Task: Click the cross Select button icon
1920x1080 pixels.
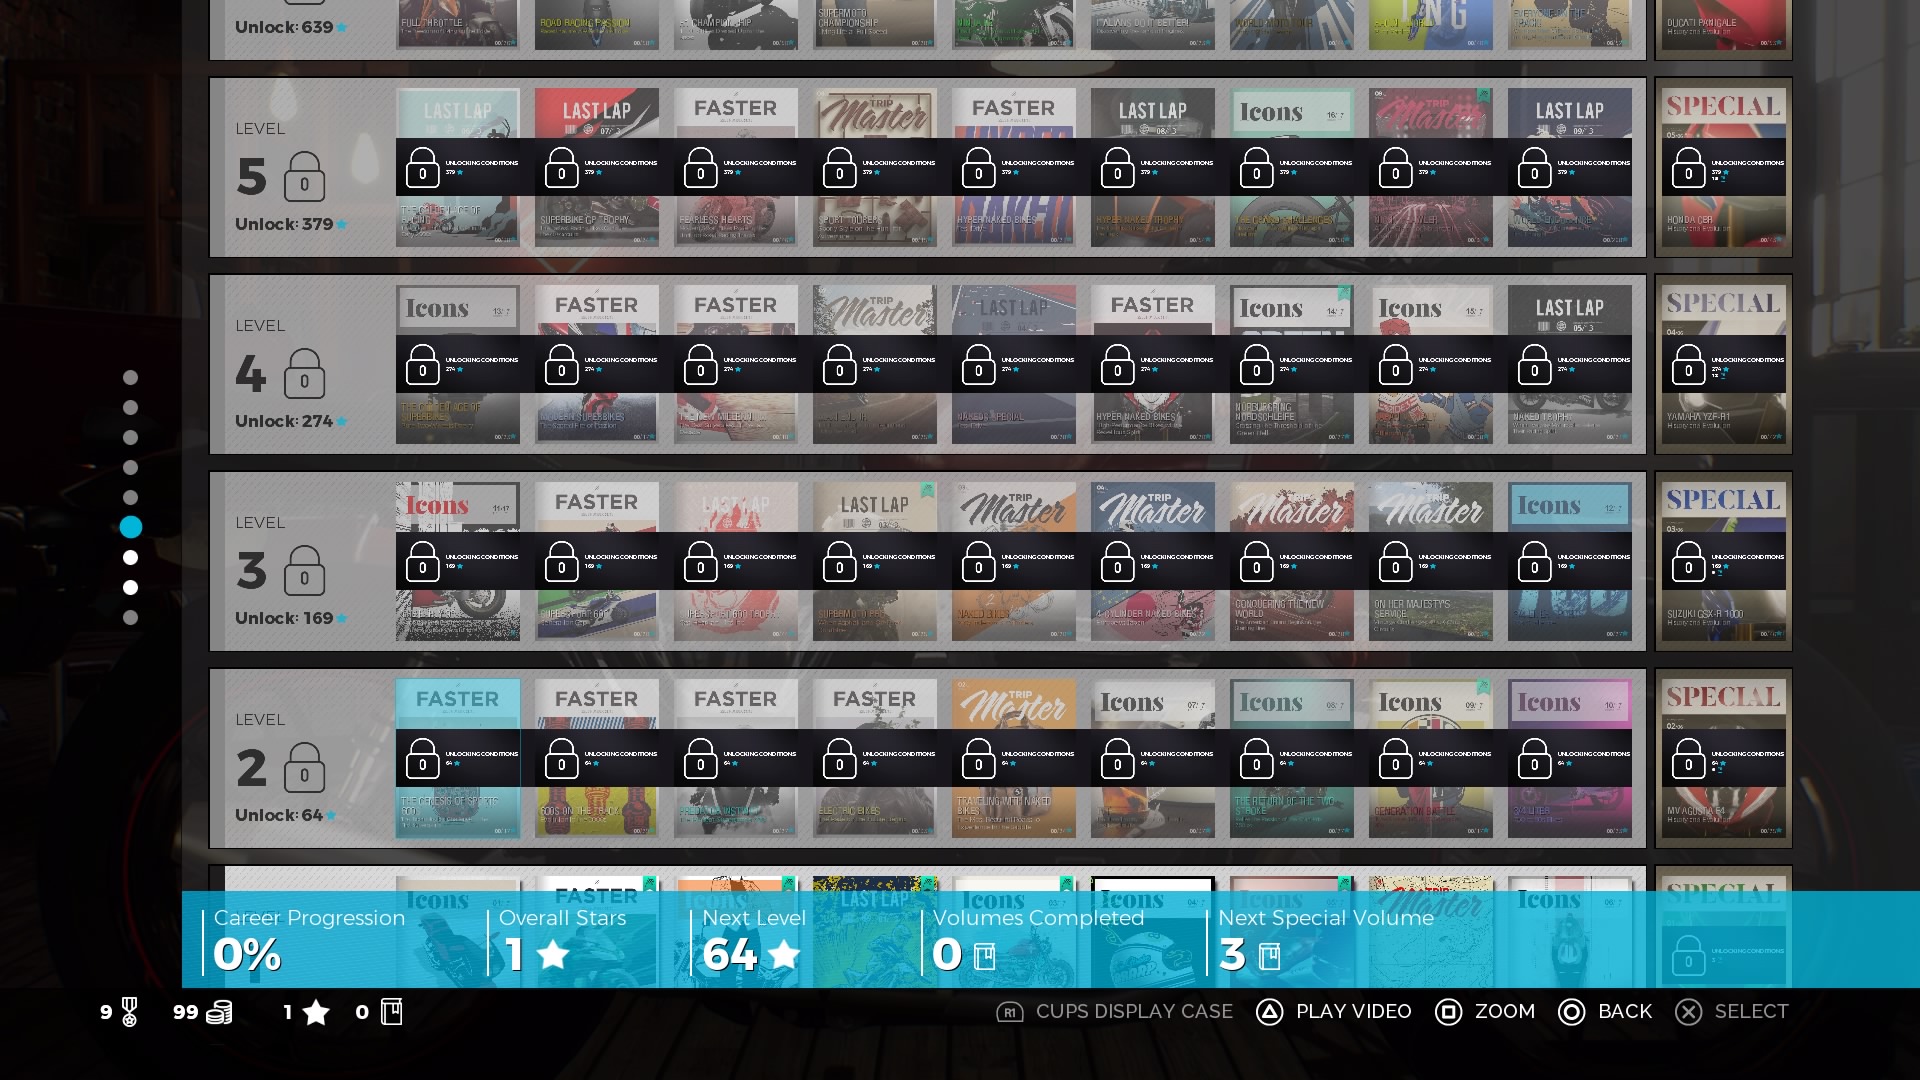Action: (x=1688, y=1012)
